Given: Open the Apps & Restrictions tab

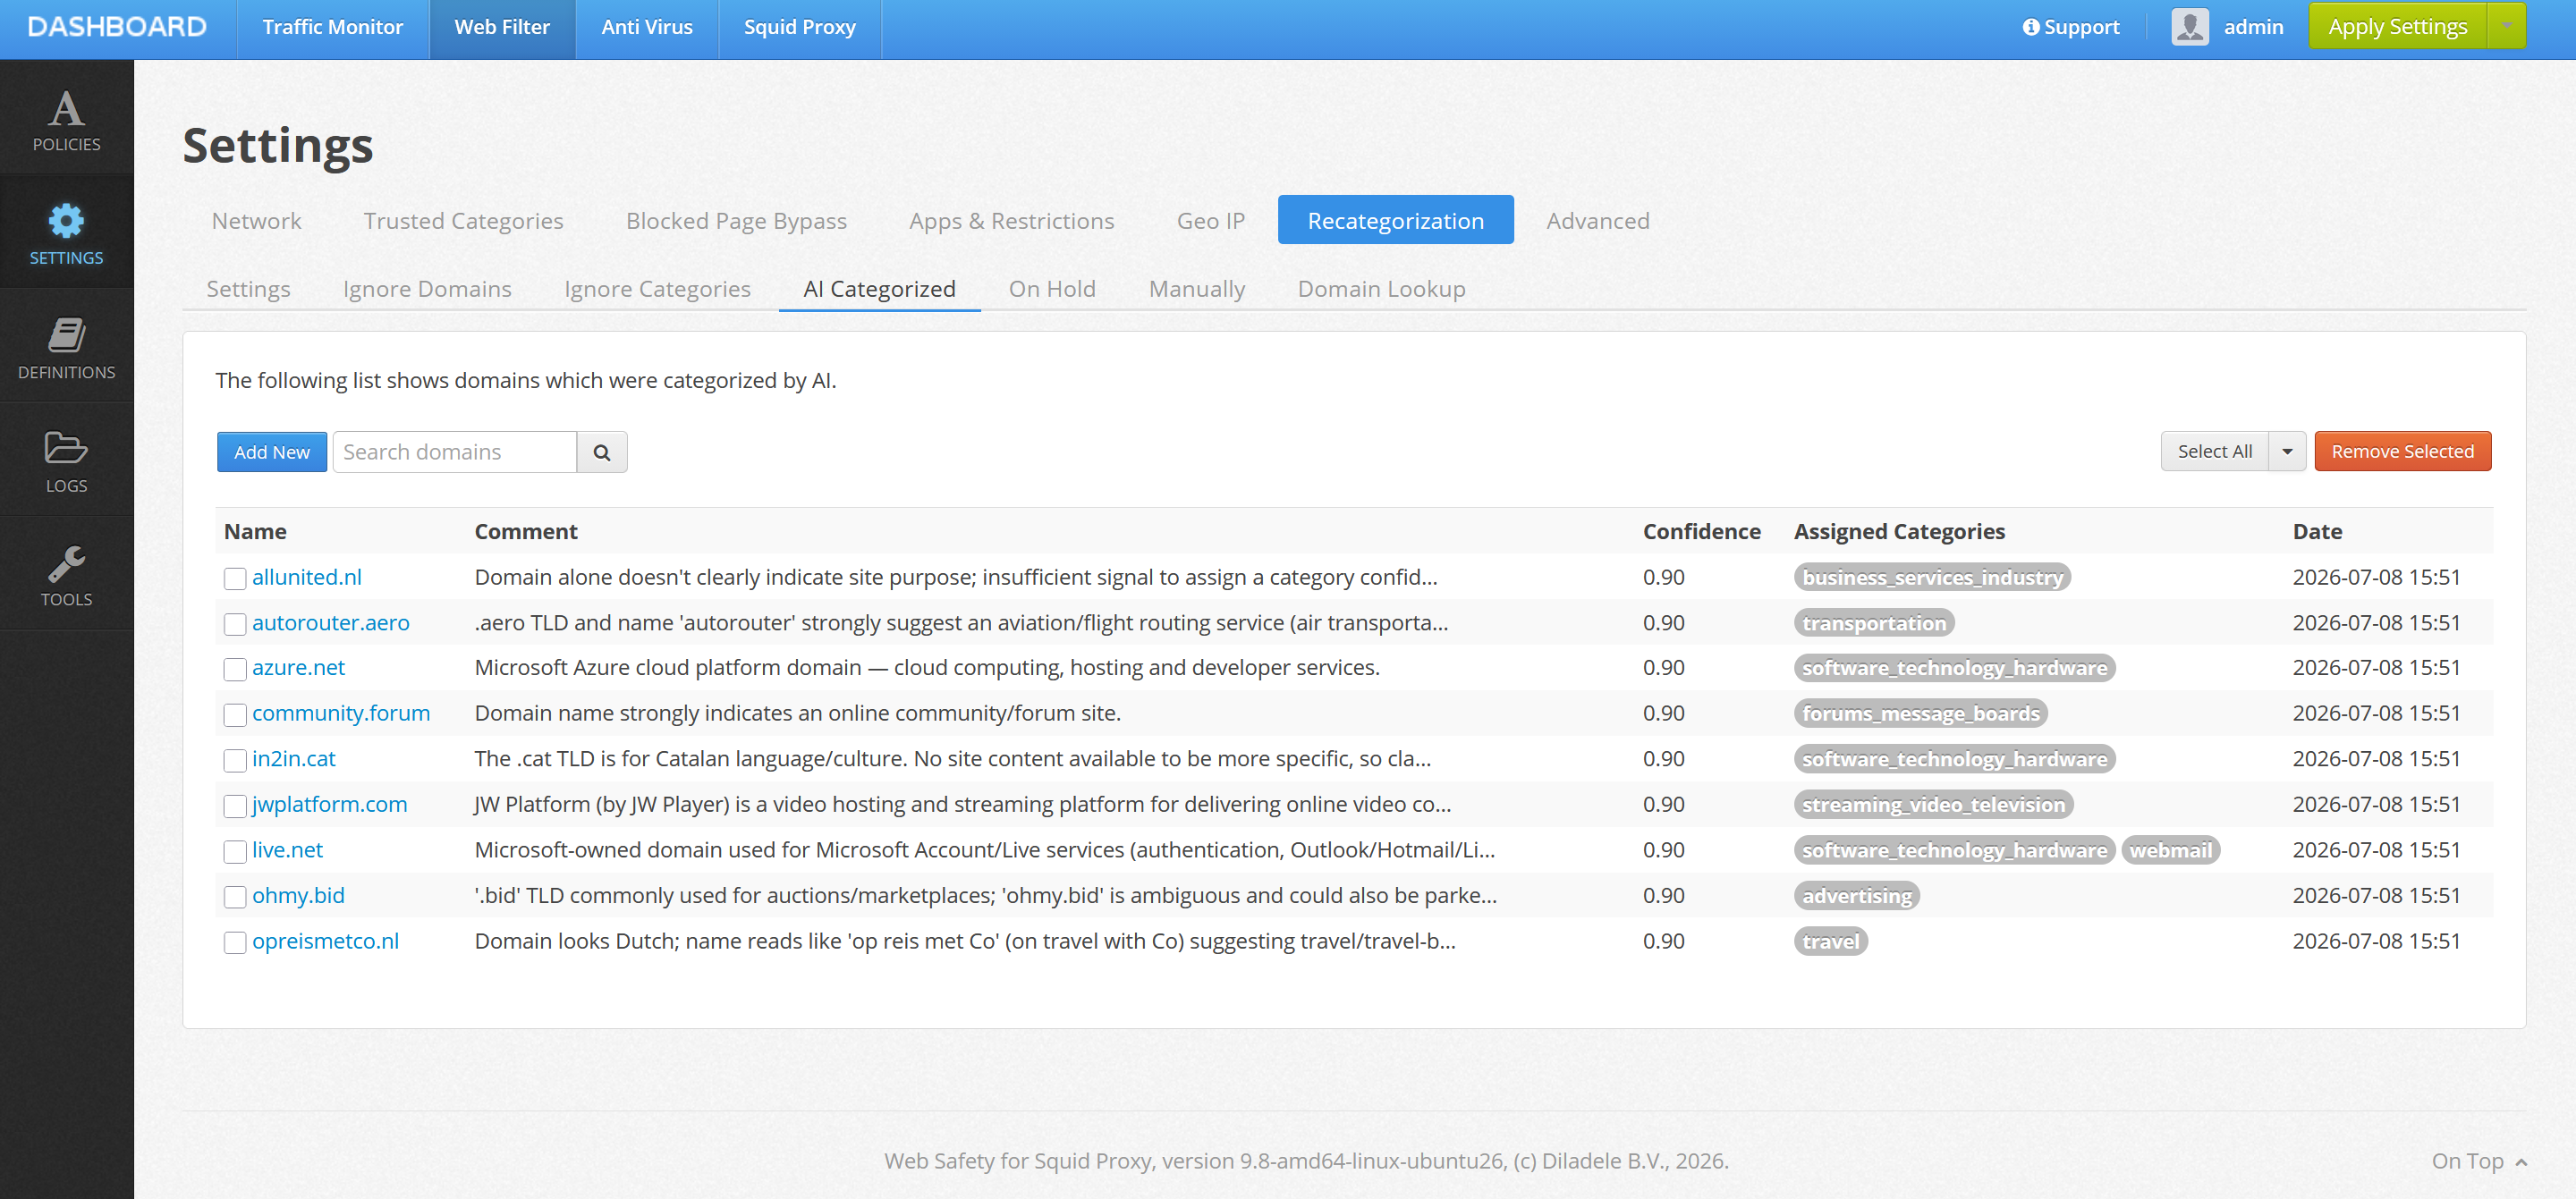Looking at the screenshot, I should [1011, 220].
